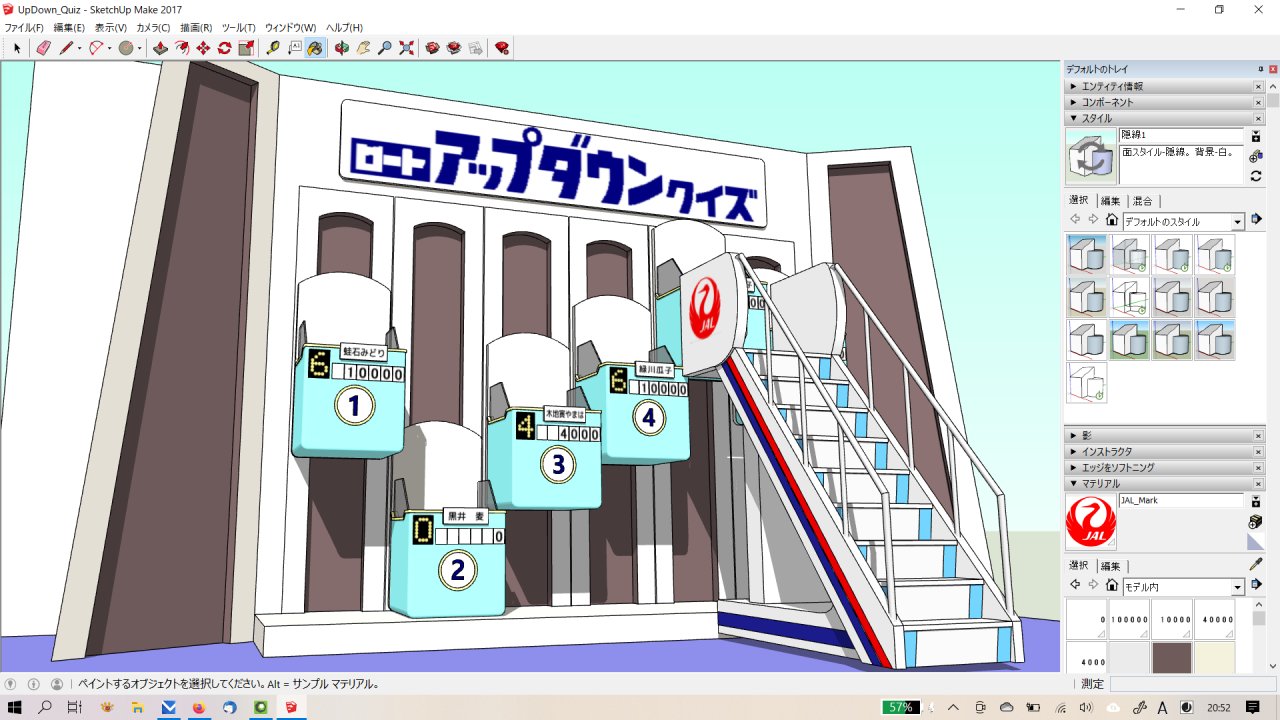The image size is (1280, 720).
Task: Click the Create Material icon
Action: coord(1256,522)
